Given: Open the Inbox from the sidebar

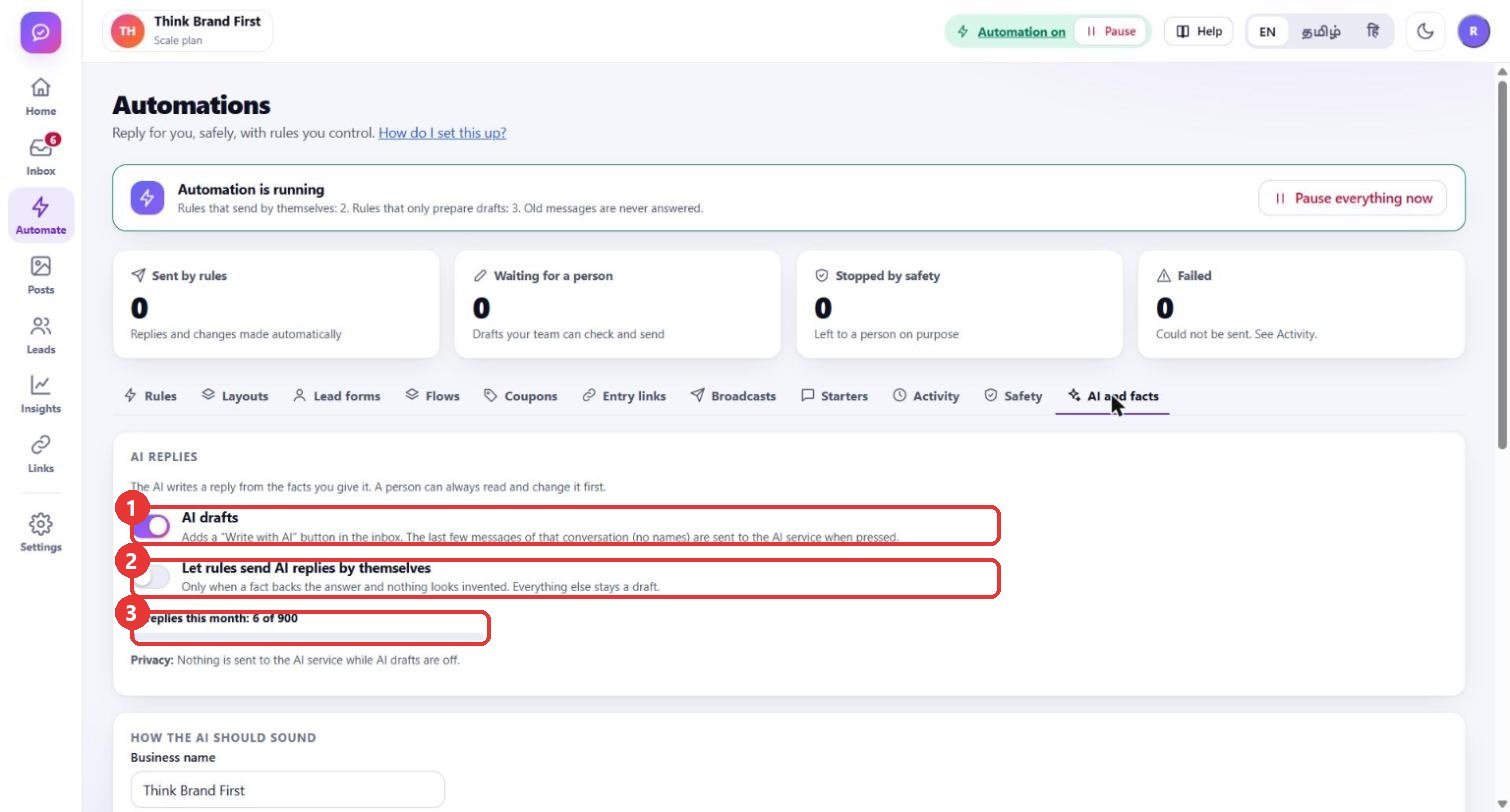Looking at the screenshot, I should [x=41, y=156].
